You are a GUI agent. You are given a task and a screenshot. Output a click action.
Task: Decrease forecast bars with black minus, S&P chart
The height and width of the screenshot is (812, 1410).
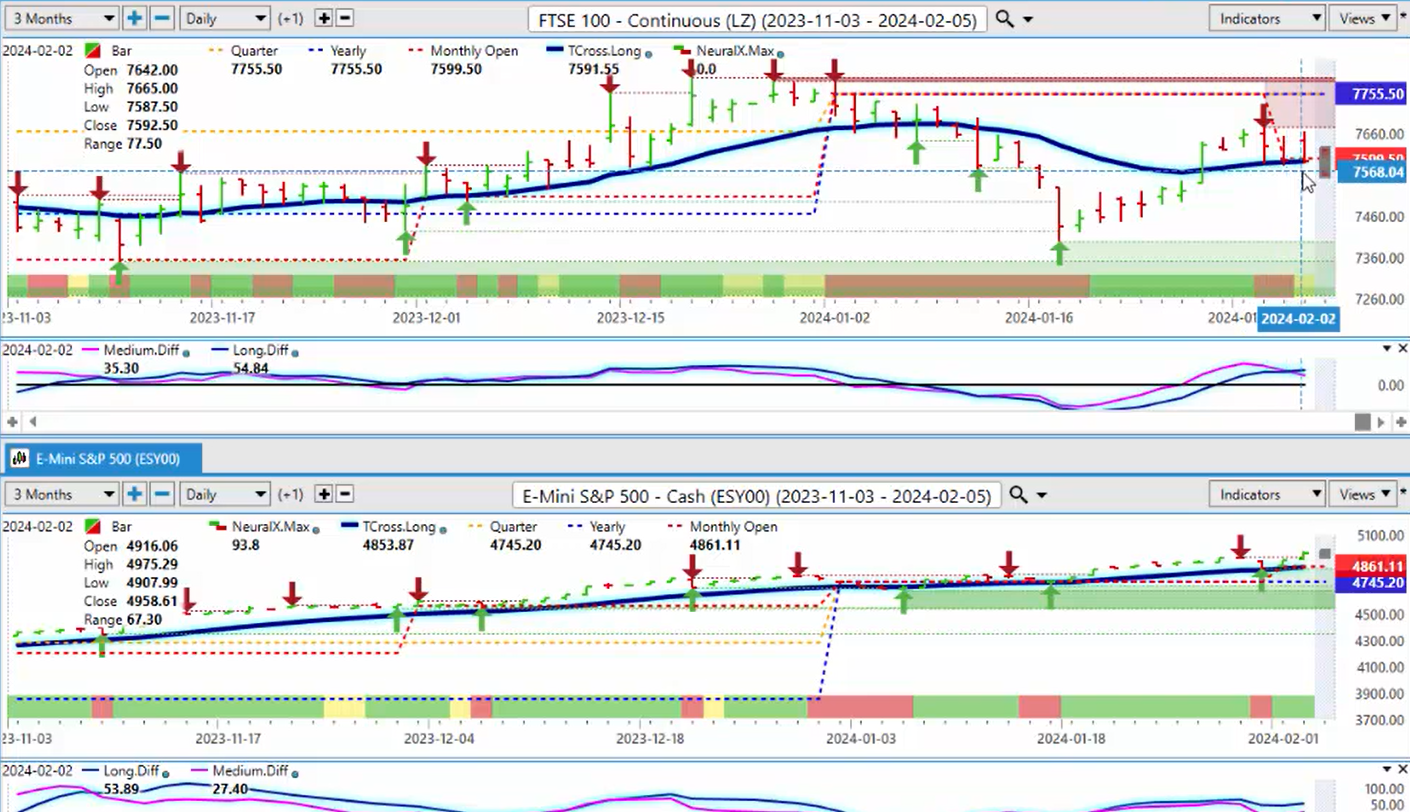345,494
